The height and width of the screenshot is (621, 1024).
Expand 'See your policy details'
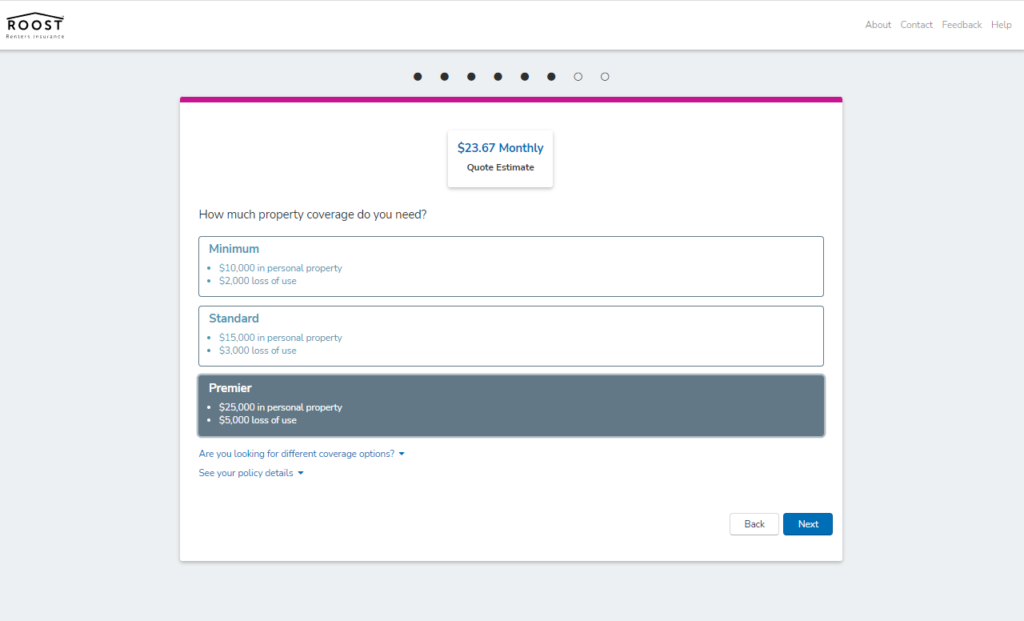point(251,473)
